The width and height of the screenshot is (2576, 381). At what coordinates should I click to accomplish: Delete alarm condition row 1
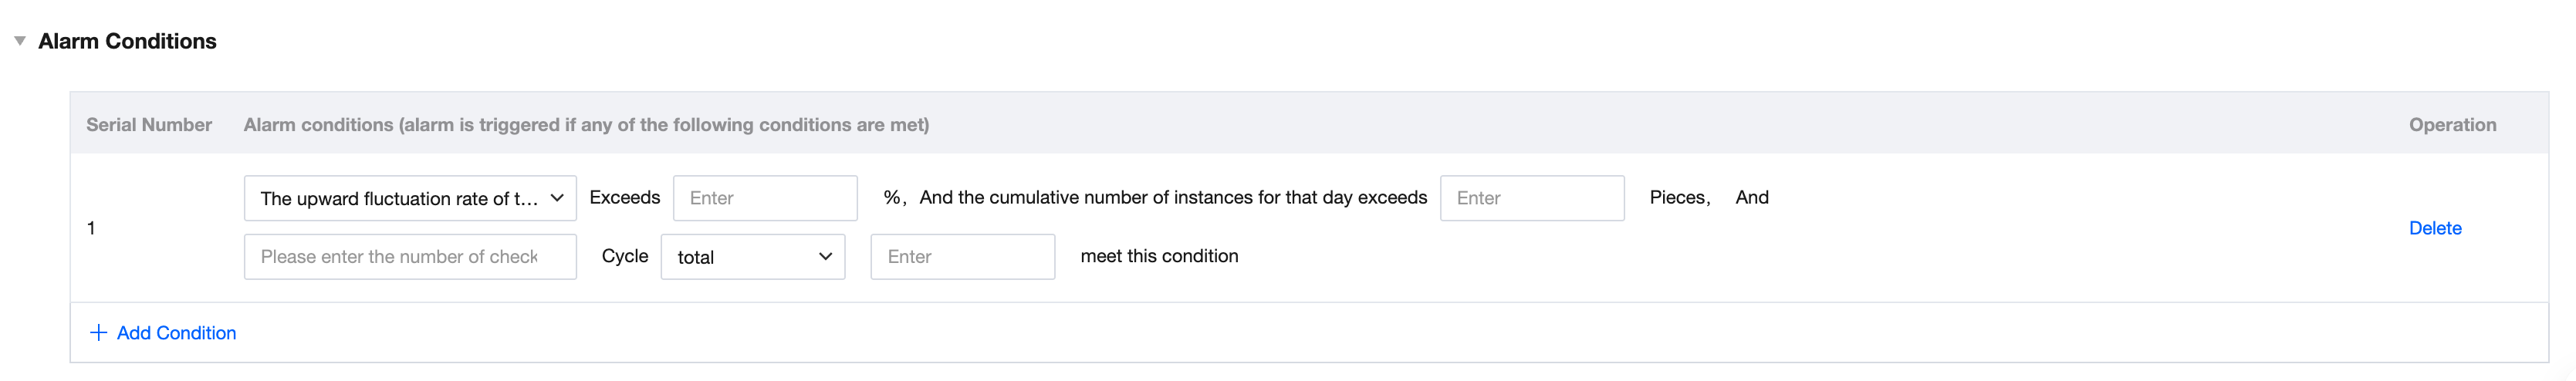(2434, 228)
